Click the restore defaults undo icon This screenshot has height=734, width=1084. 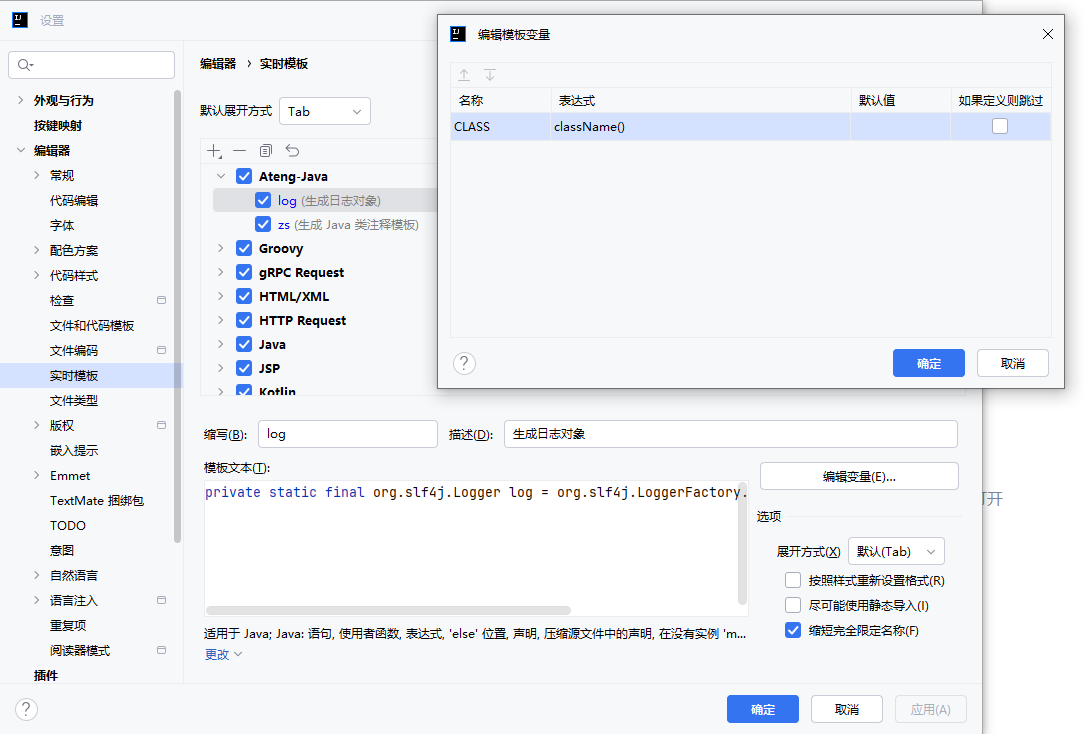[292, 151]
